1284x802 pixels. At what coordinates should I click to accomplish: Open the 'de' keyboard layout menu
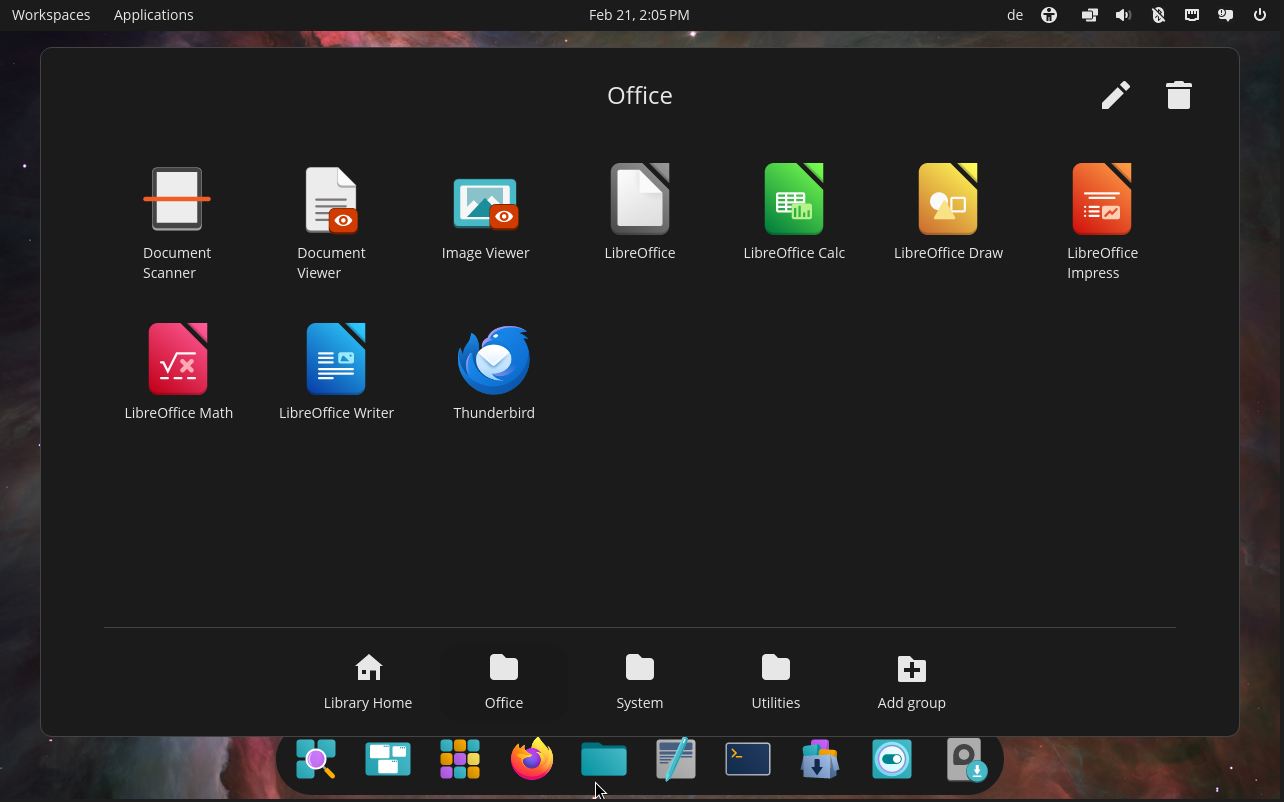coord(1015,15)
